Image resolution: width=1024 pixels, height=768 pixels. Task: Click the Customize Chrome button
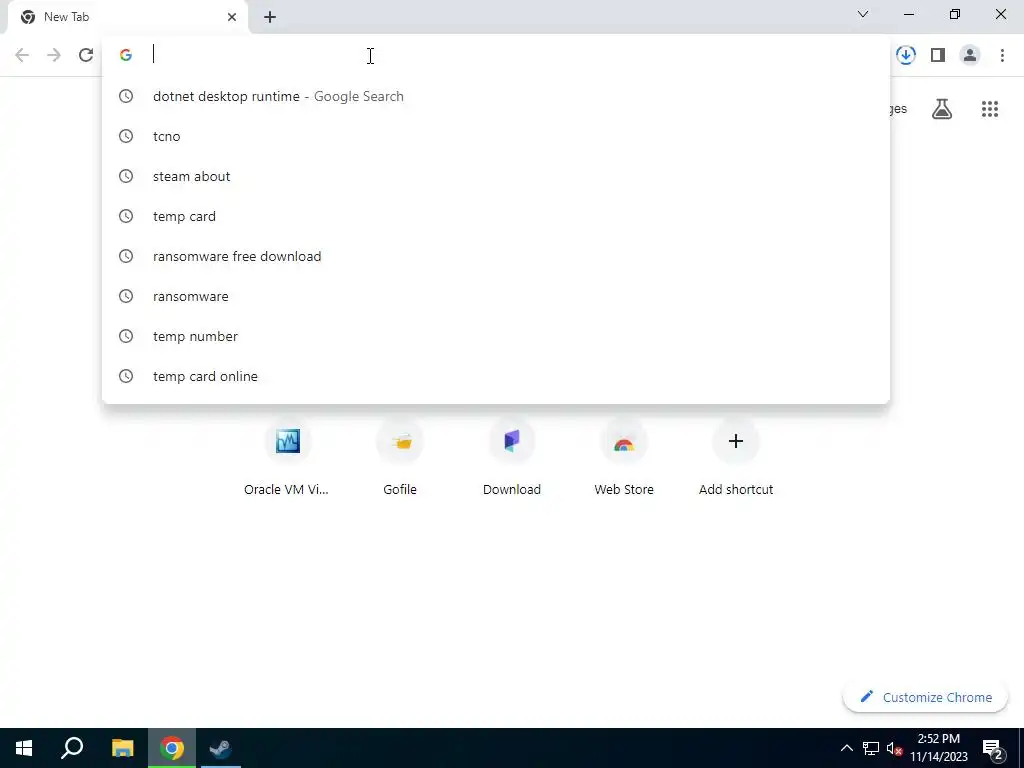925,697
